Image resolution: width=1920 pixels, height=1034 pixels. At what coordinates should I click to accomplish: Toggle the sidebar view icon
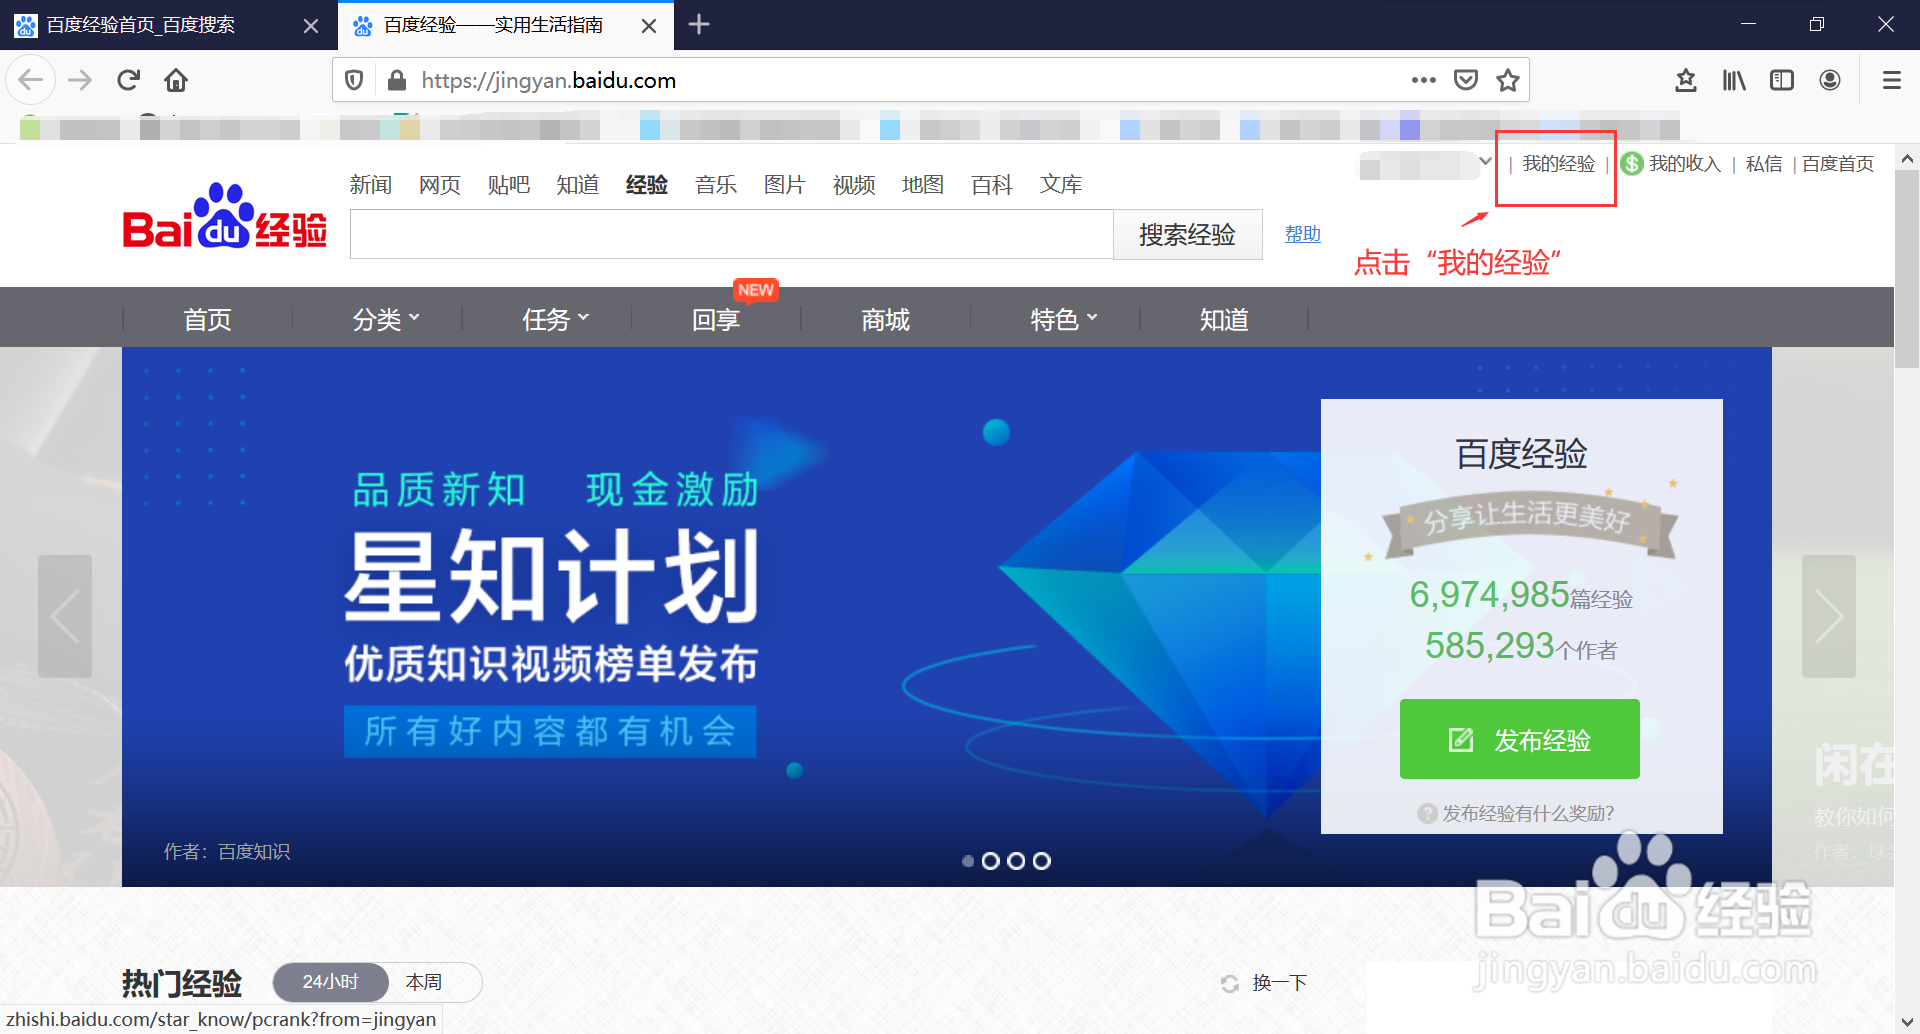point(1782,80)
